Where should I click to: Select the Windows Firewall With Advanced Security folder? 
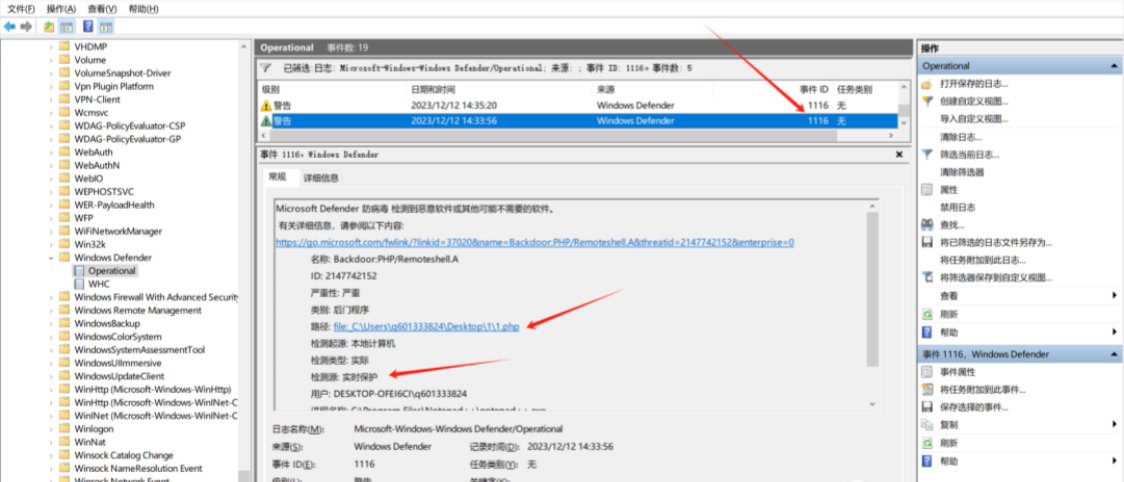(156, 297)
